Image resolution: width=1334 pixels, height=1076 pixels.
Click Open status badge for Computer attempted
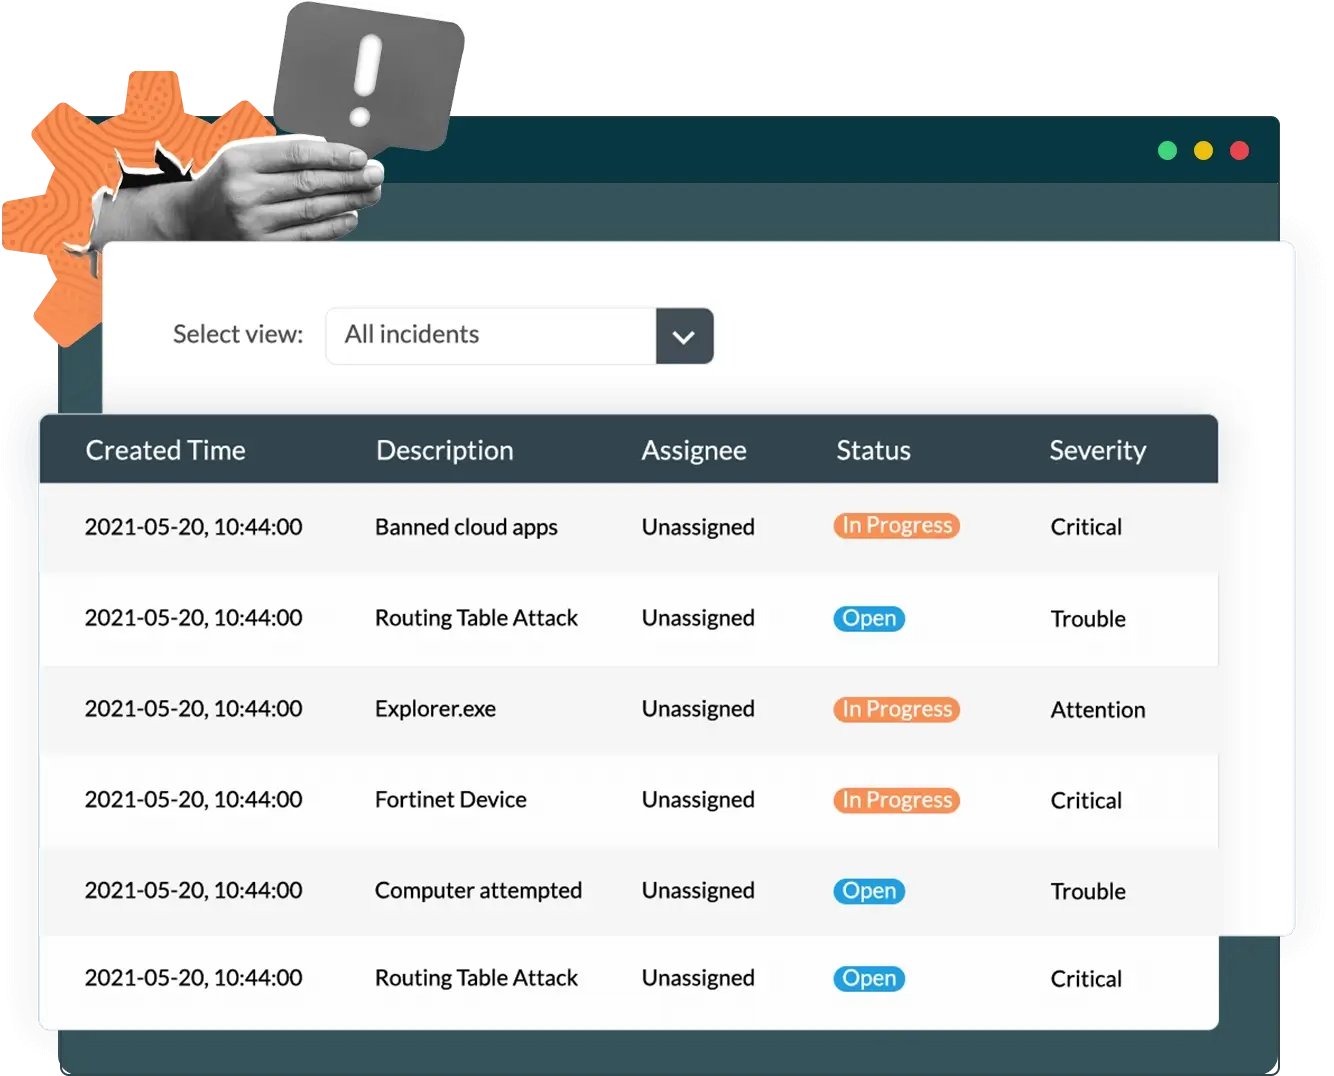click(869, 891)
